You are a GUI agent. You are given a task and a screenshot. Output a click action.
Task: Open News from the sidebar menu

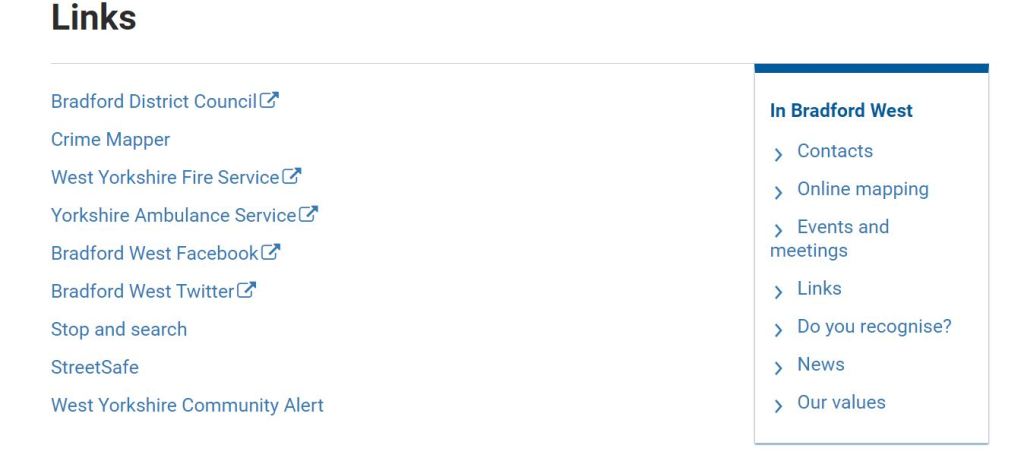(820, 364)
